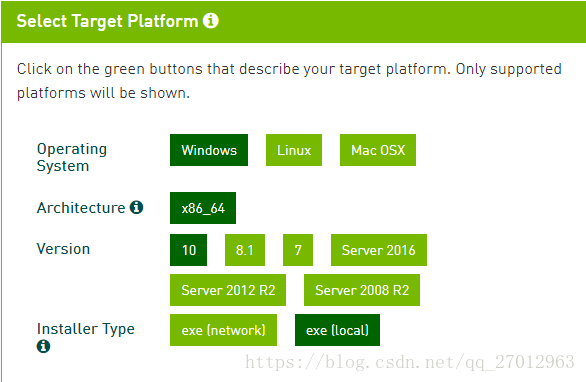The image size is (586, 382).
Task: Click the info icon under Installer Type
Action: coord(43,346)
